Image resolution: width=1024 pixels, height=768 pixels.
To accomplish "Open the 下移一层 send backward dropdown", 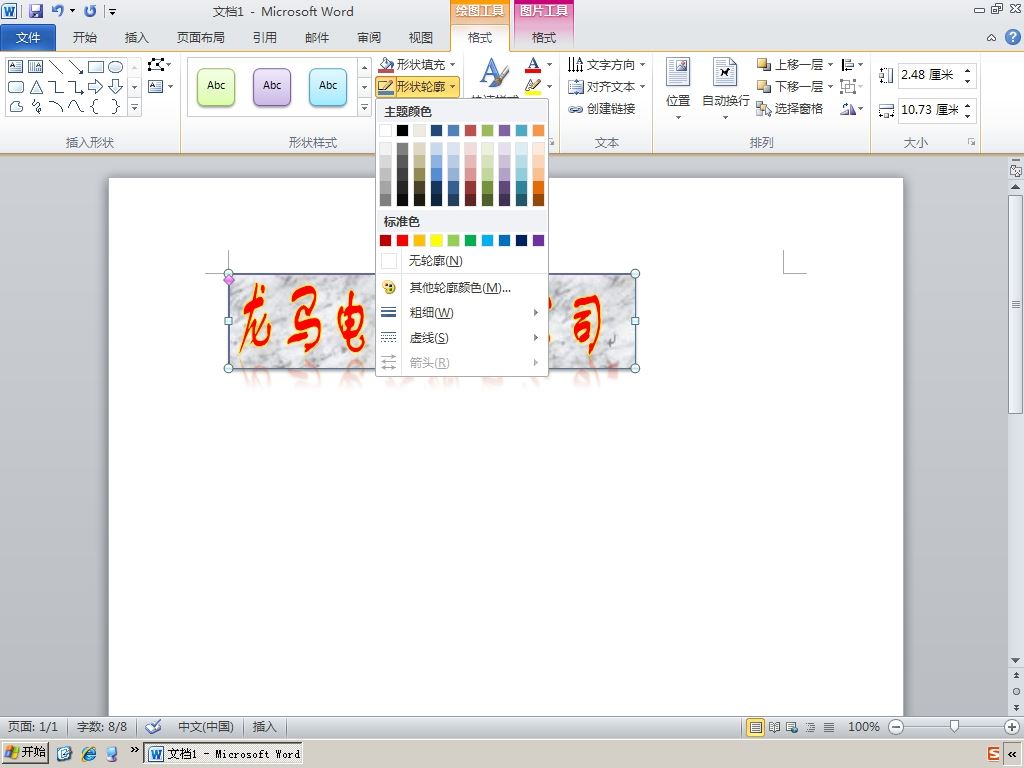I will point(831,86).
